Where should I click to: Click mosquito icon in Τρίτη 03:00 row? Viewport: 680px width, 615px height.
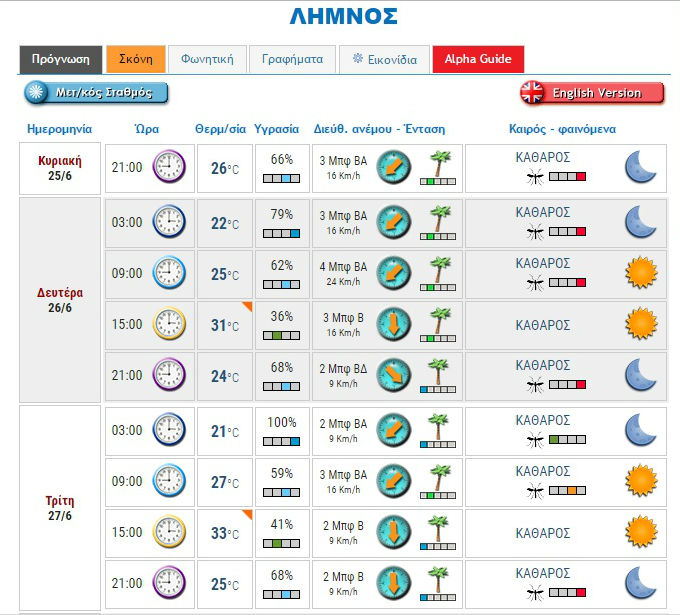(x=535, y=441)
